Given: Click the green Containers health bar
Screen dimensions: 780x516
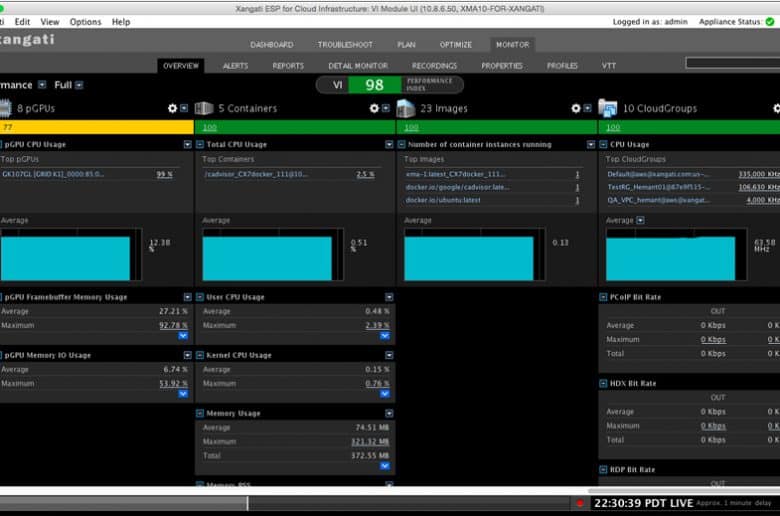Looking at the screenshot, I should 295,127.
